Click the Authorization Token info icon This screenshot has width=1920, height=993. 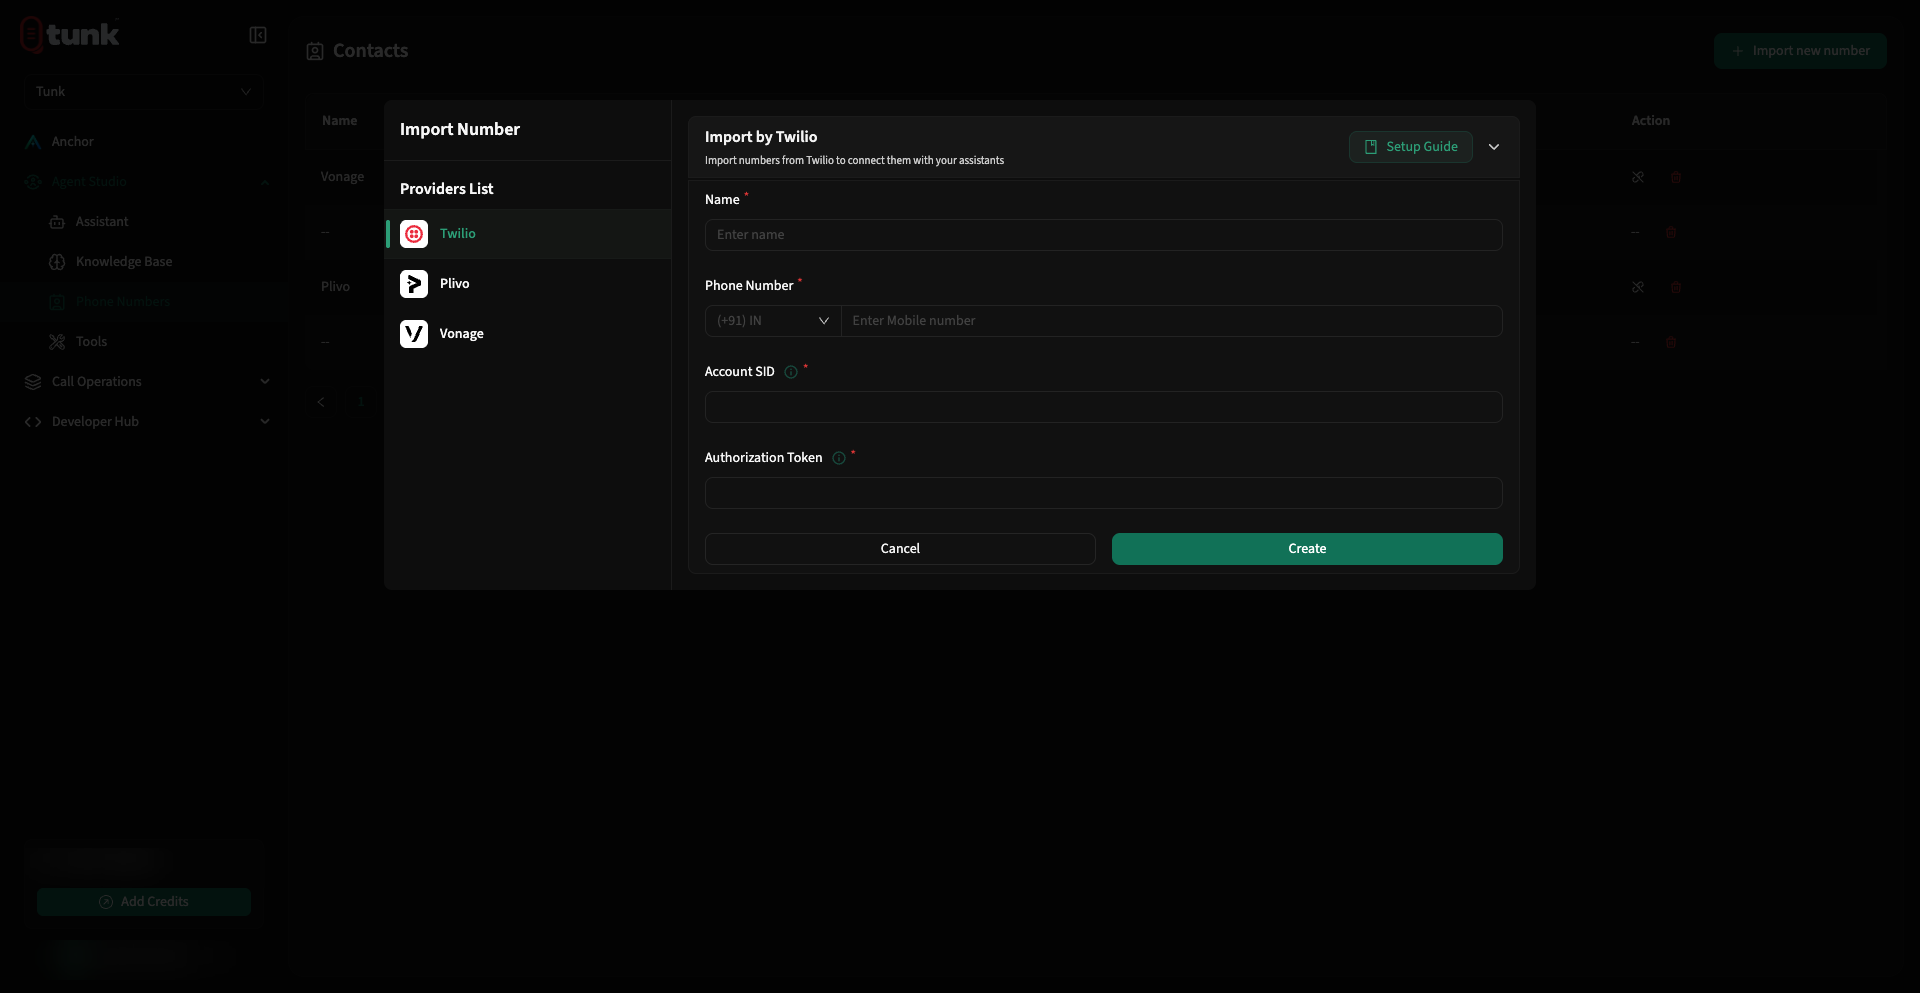839,458
